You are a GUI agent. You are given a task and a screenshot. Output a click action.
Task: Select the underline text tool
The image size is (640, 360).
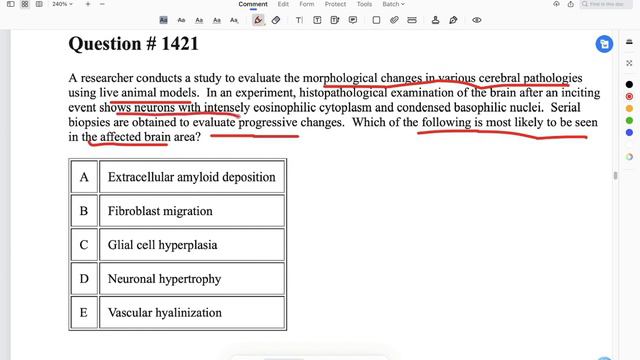(x=199, y=20)
